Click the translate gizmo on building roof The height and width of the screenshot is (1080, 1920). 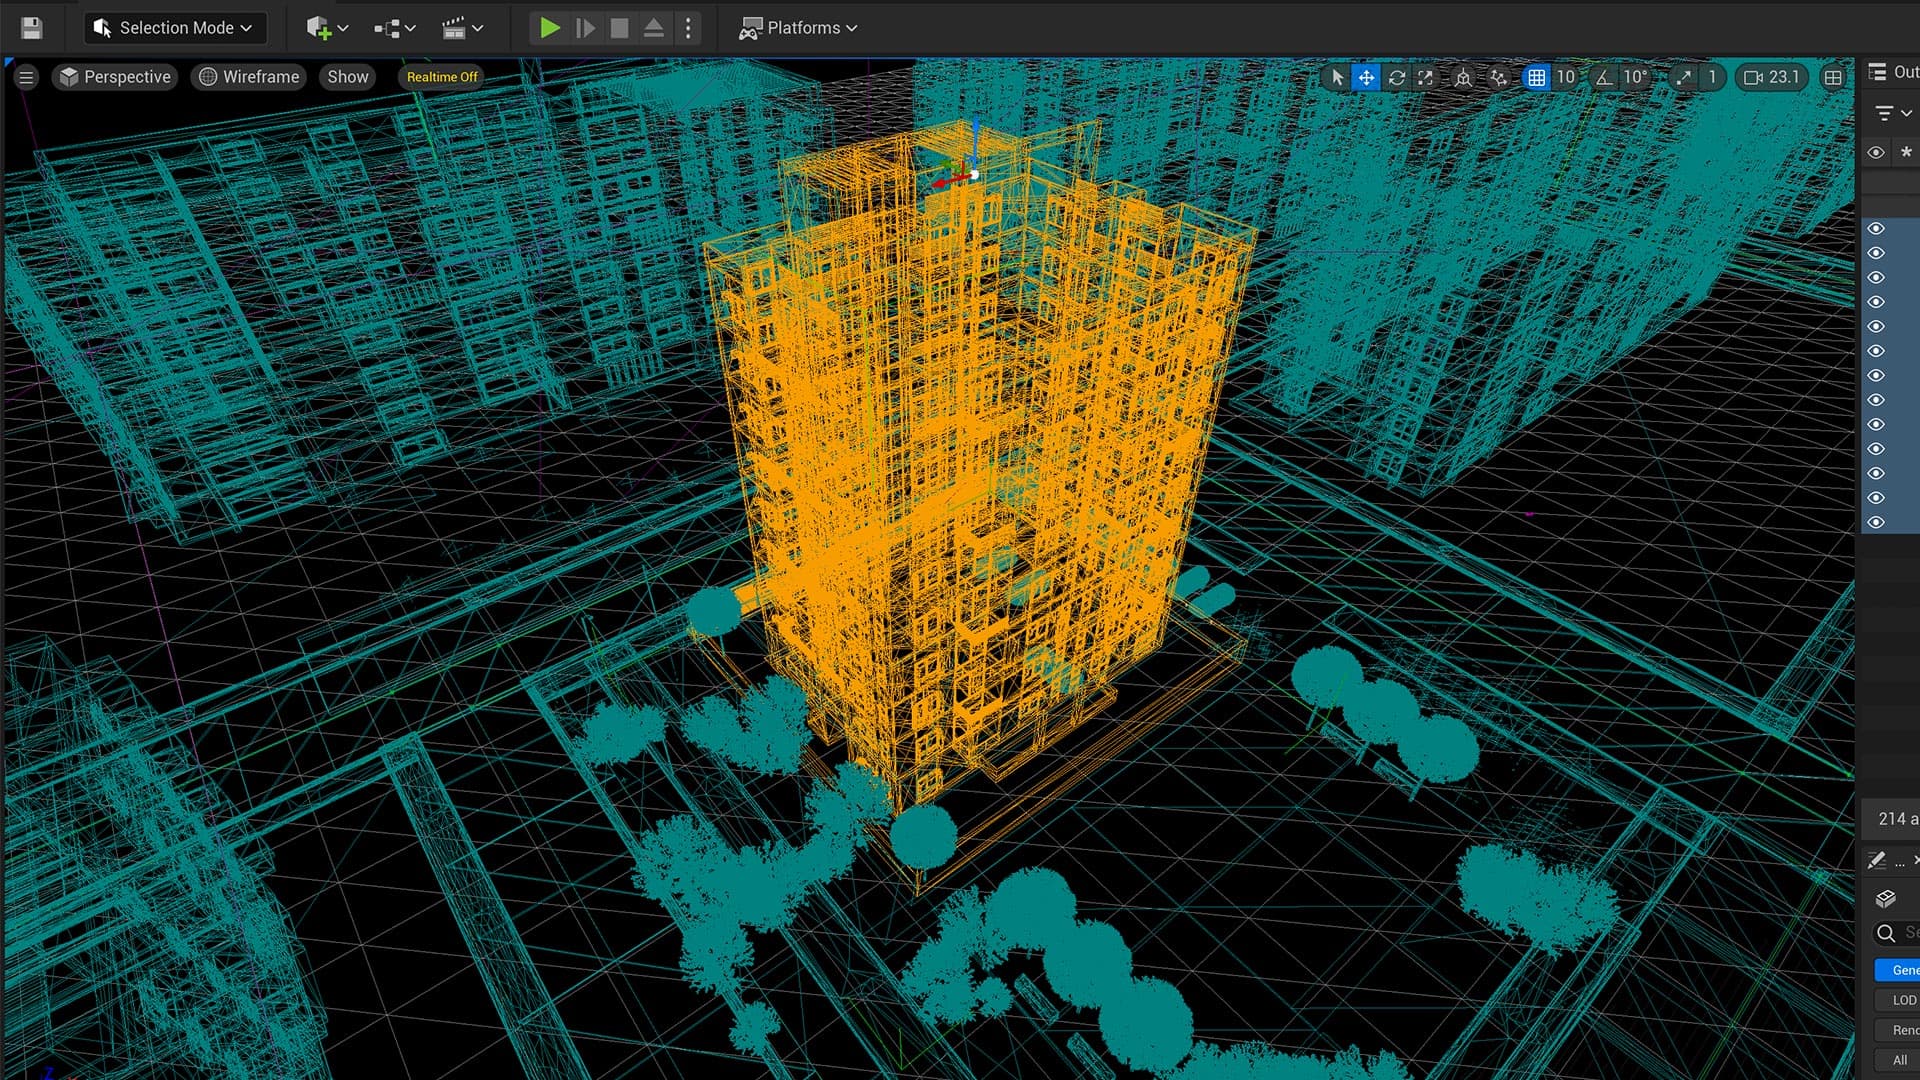tap(973, 174)
